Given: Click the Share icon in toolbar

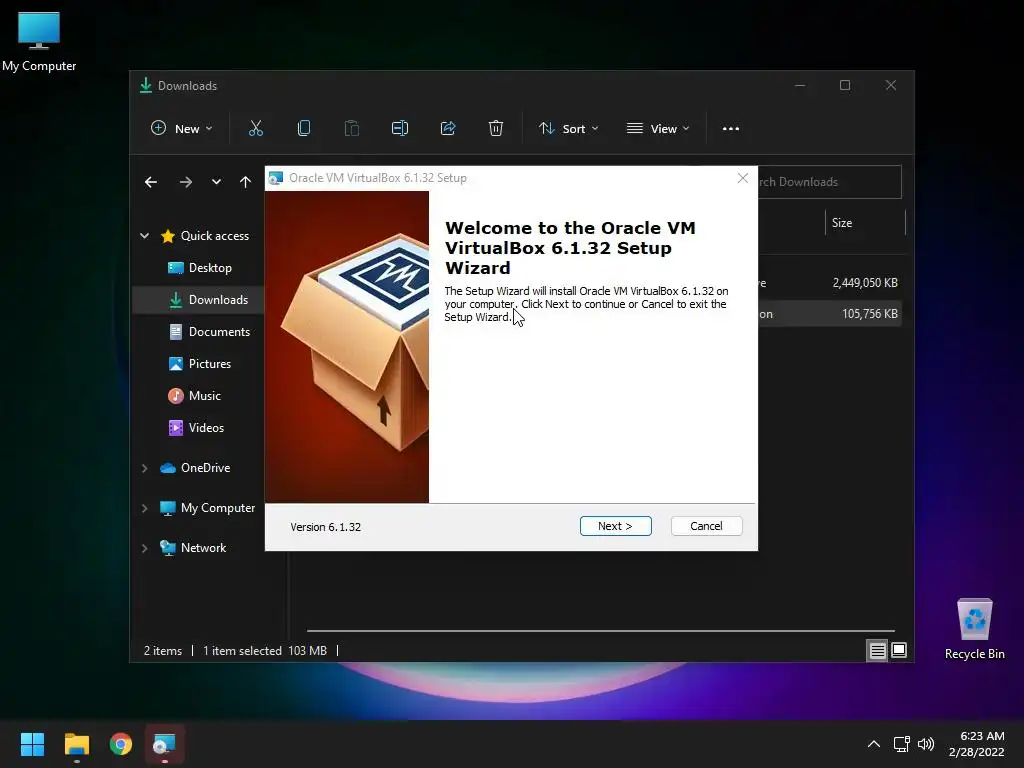Looking at the screenshot, I should click(x=448, y=129).
